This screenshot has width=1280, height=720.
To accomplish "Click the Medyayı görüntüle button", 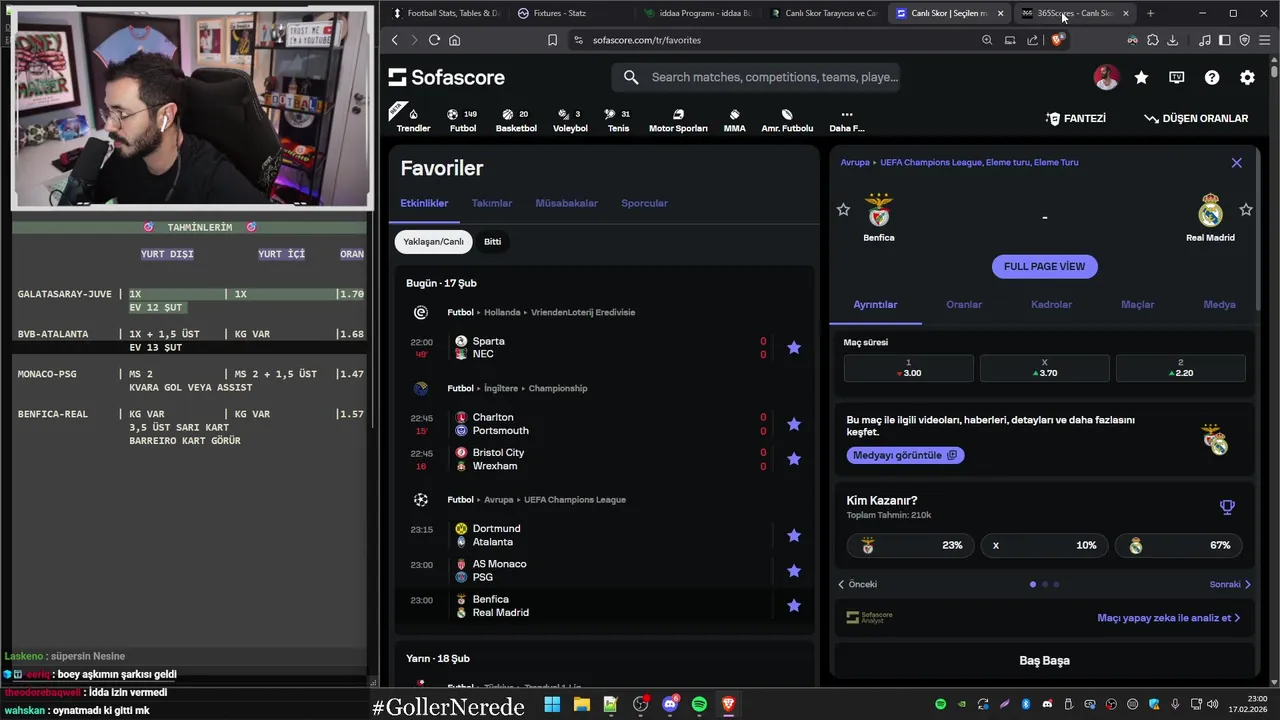I will coord(905,455).
